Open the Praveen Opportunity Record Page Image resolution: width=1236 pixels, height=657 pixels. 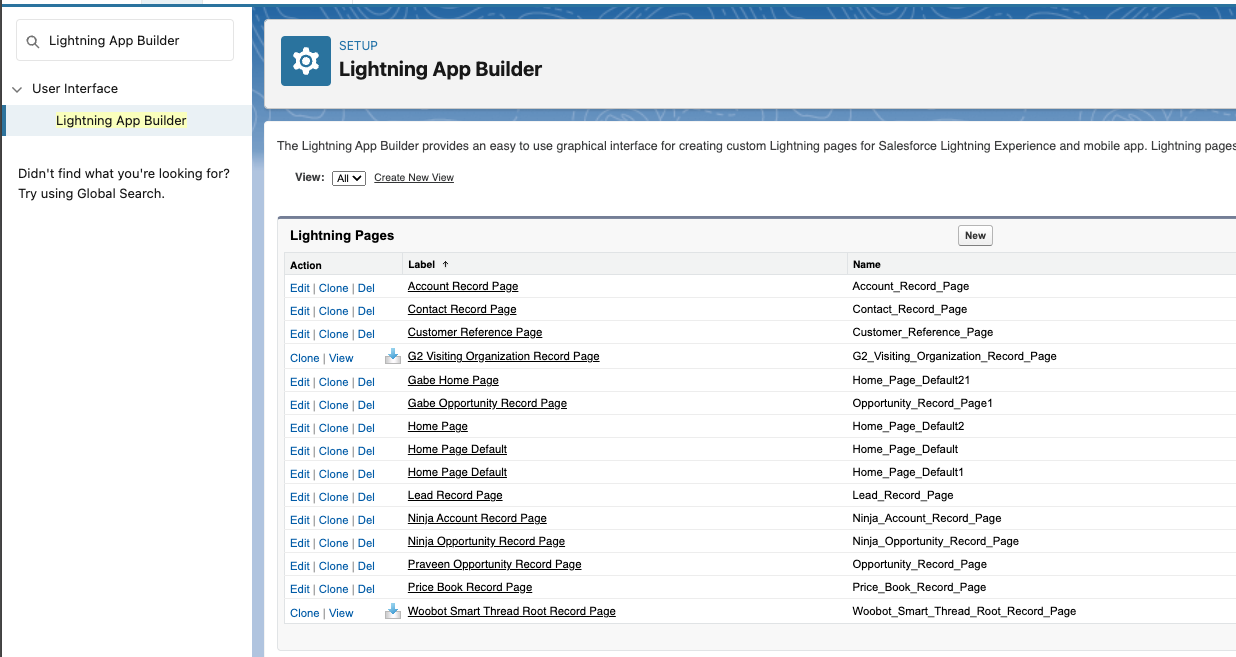(494, 564)
